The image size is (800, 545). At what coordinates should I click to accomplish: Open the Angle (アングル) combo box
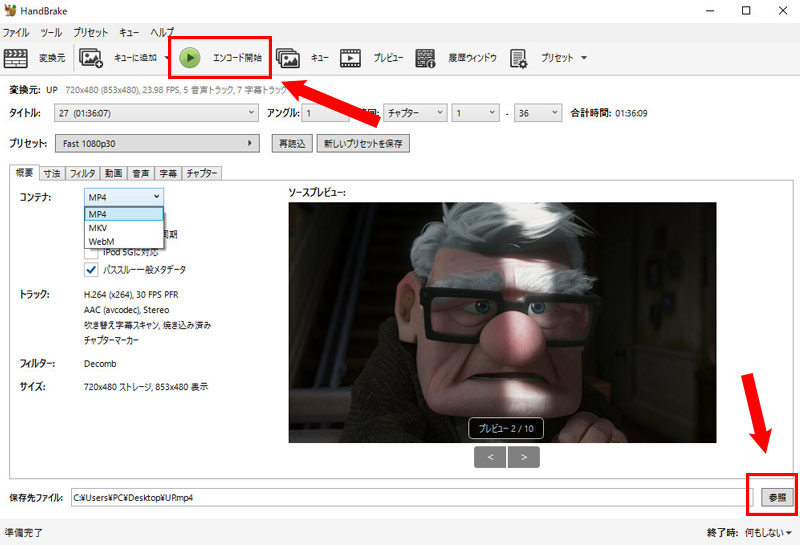coord(326,113)
